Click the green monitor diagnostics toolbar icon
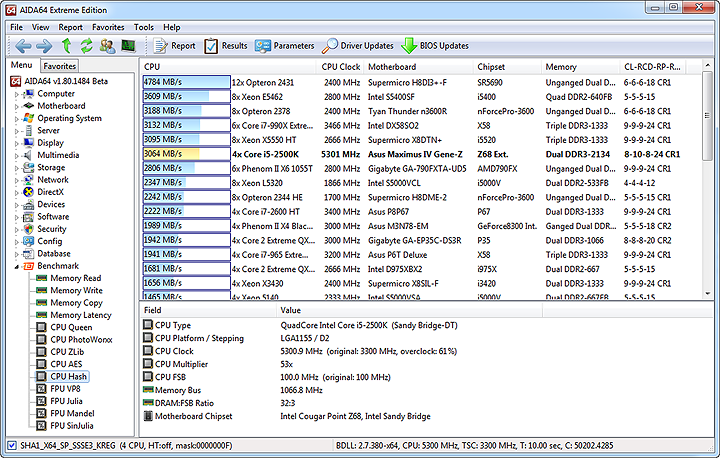 [128, 45]
